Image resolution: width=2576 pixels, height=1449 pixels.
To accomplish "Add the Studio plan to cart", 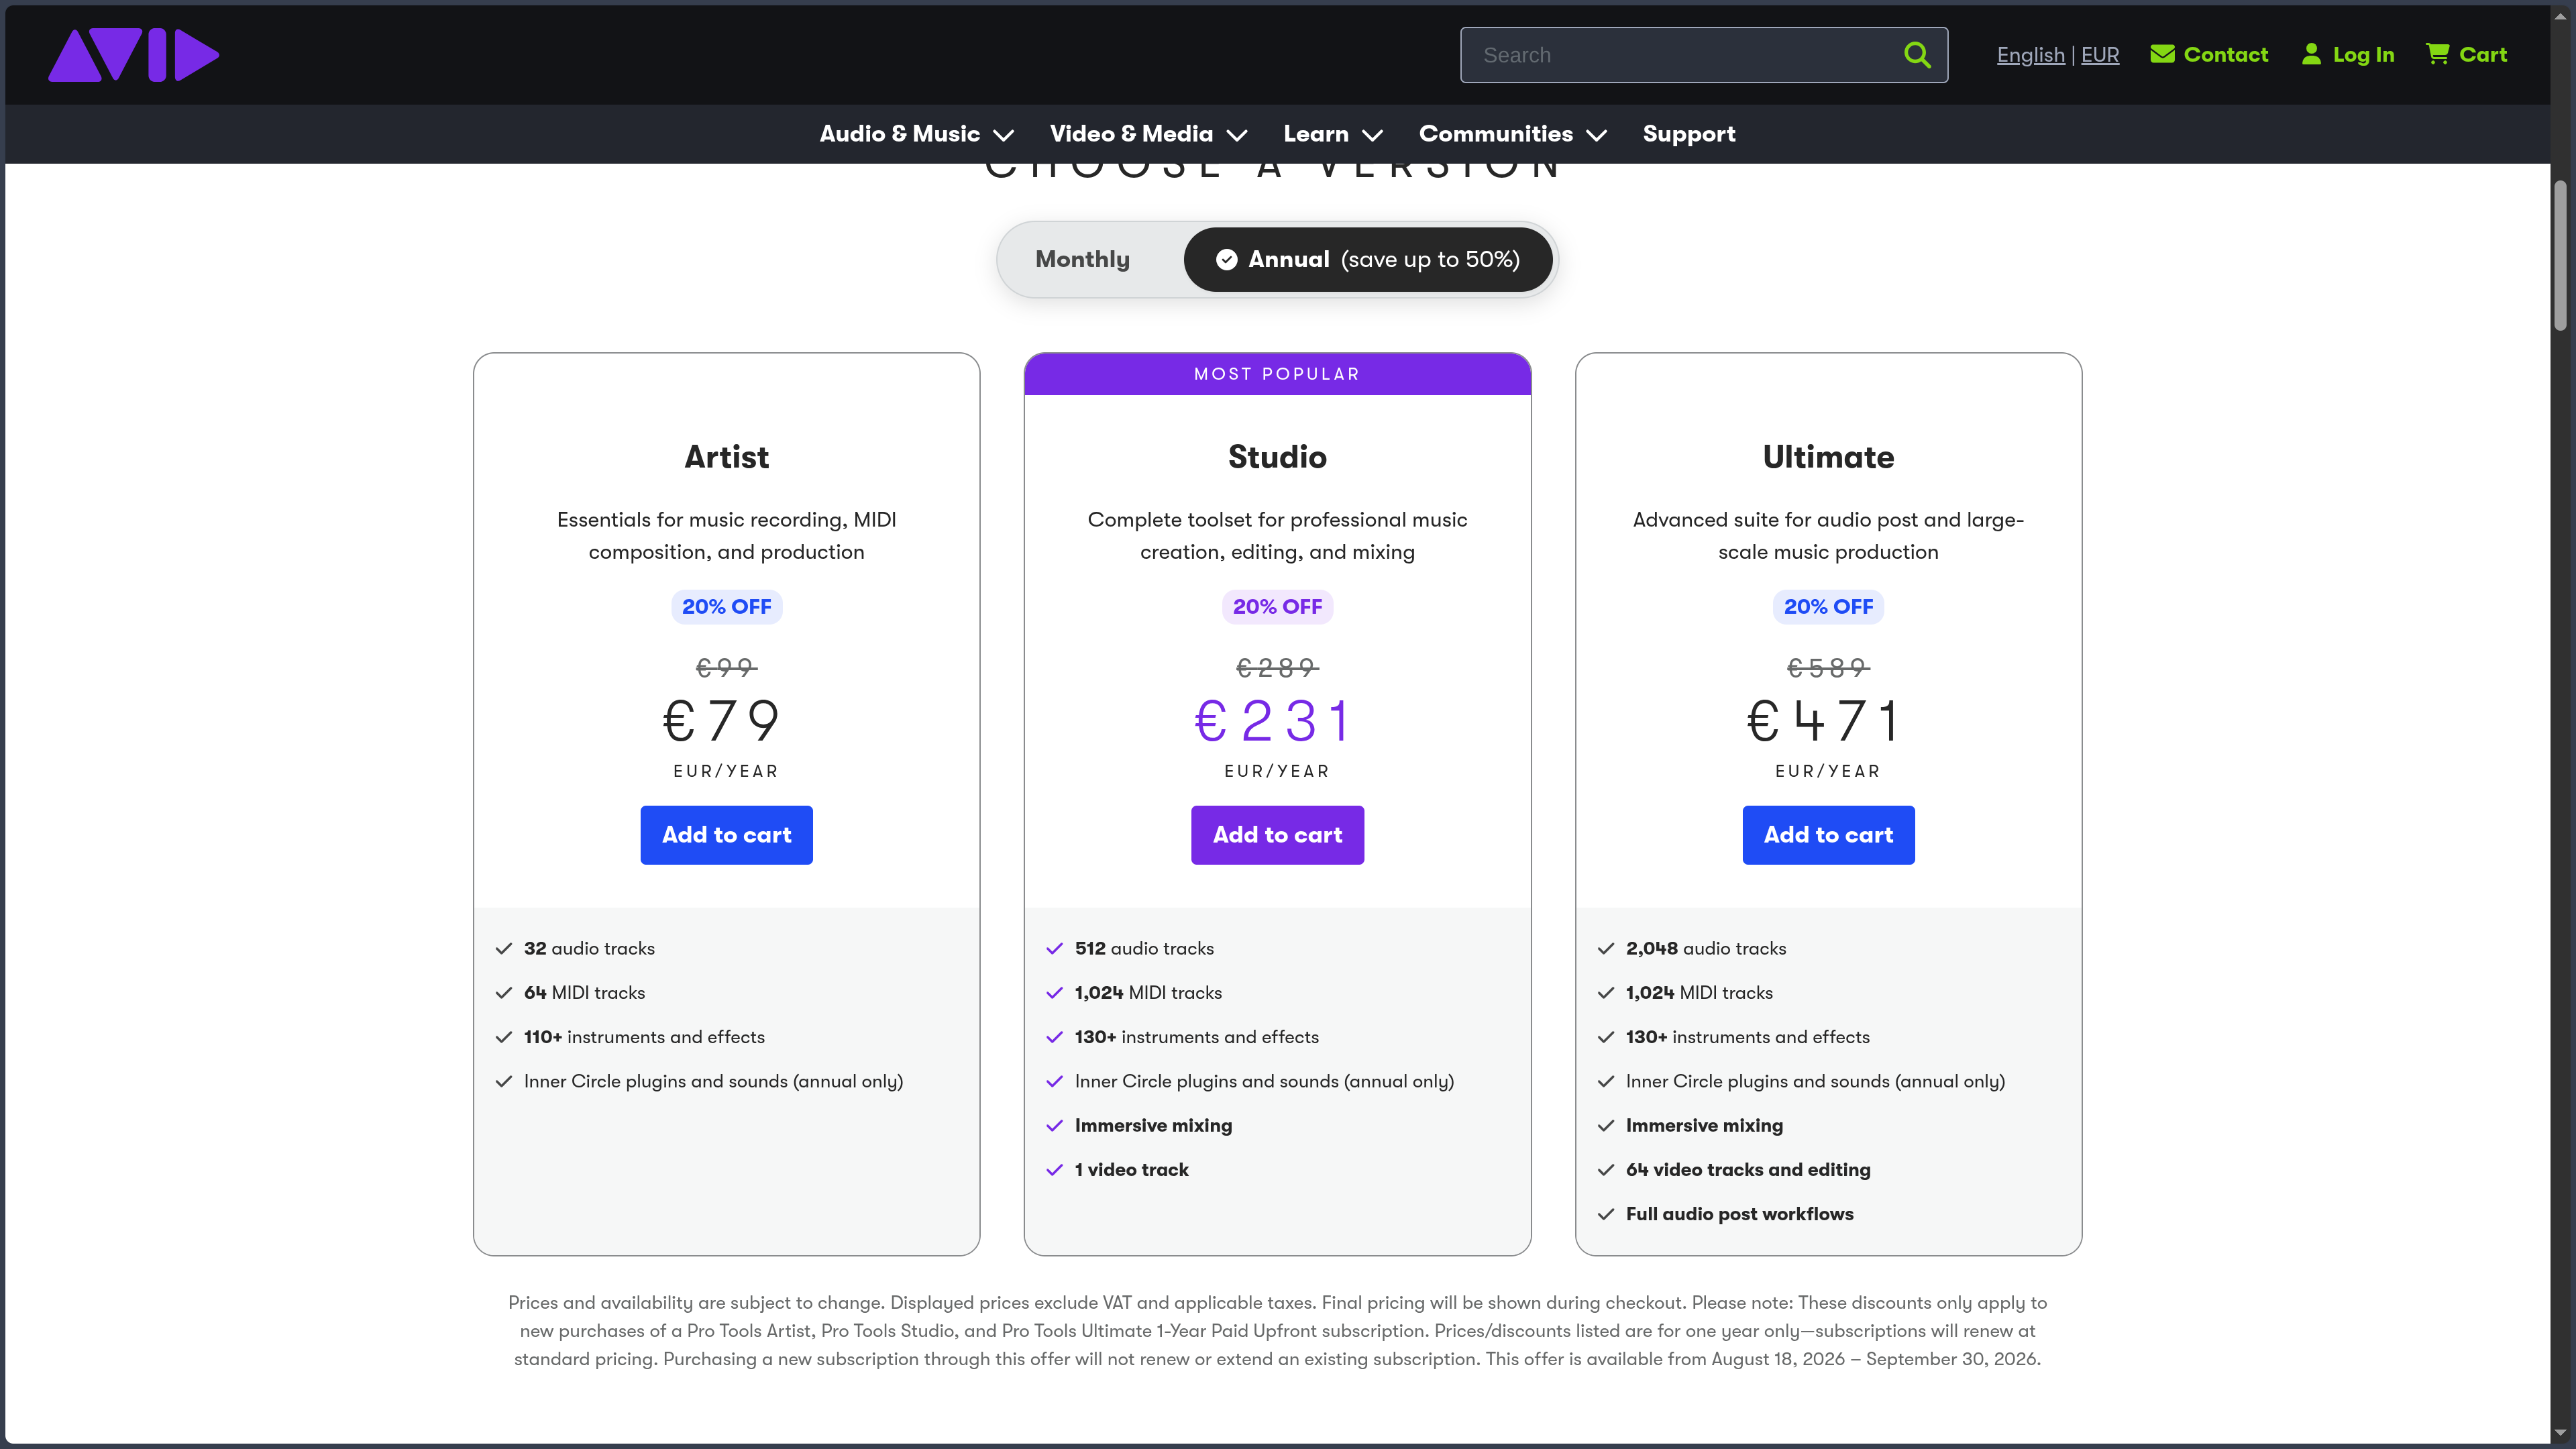I will pos(1277,835).
